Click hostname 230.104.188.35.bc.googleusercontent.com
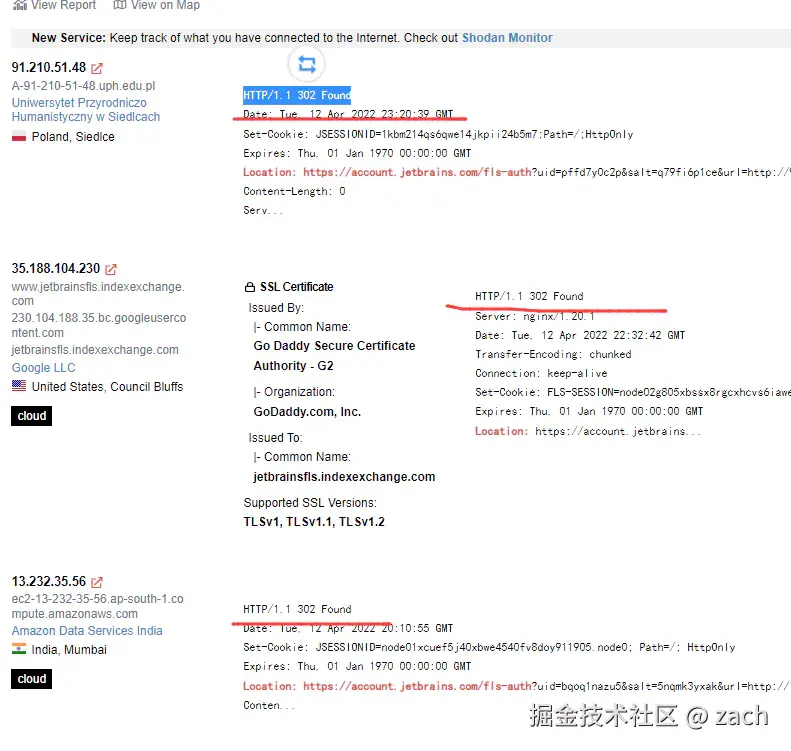The width and height of the screenshot is (791, 751). click(x=99, y=325)
